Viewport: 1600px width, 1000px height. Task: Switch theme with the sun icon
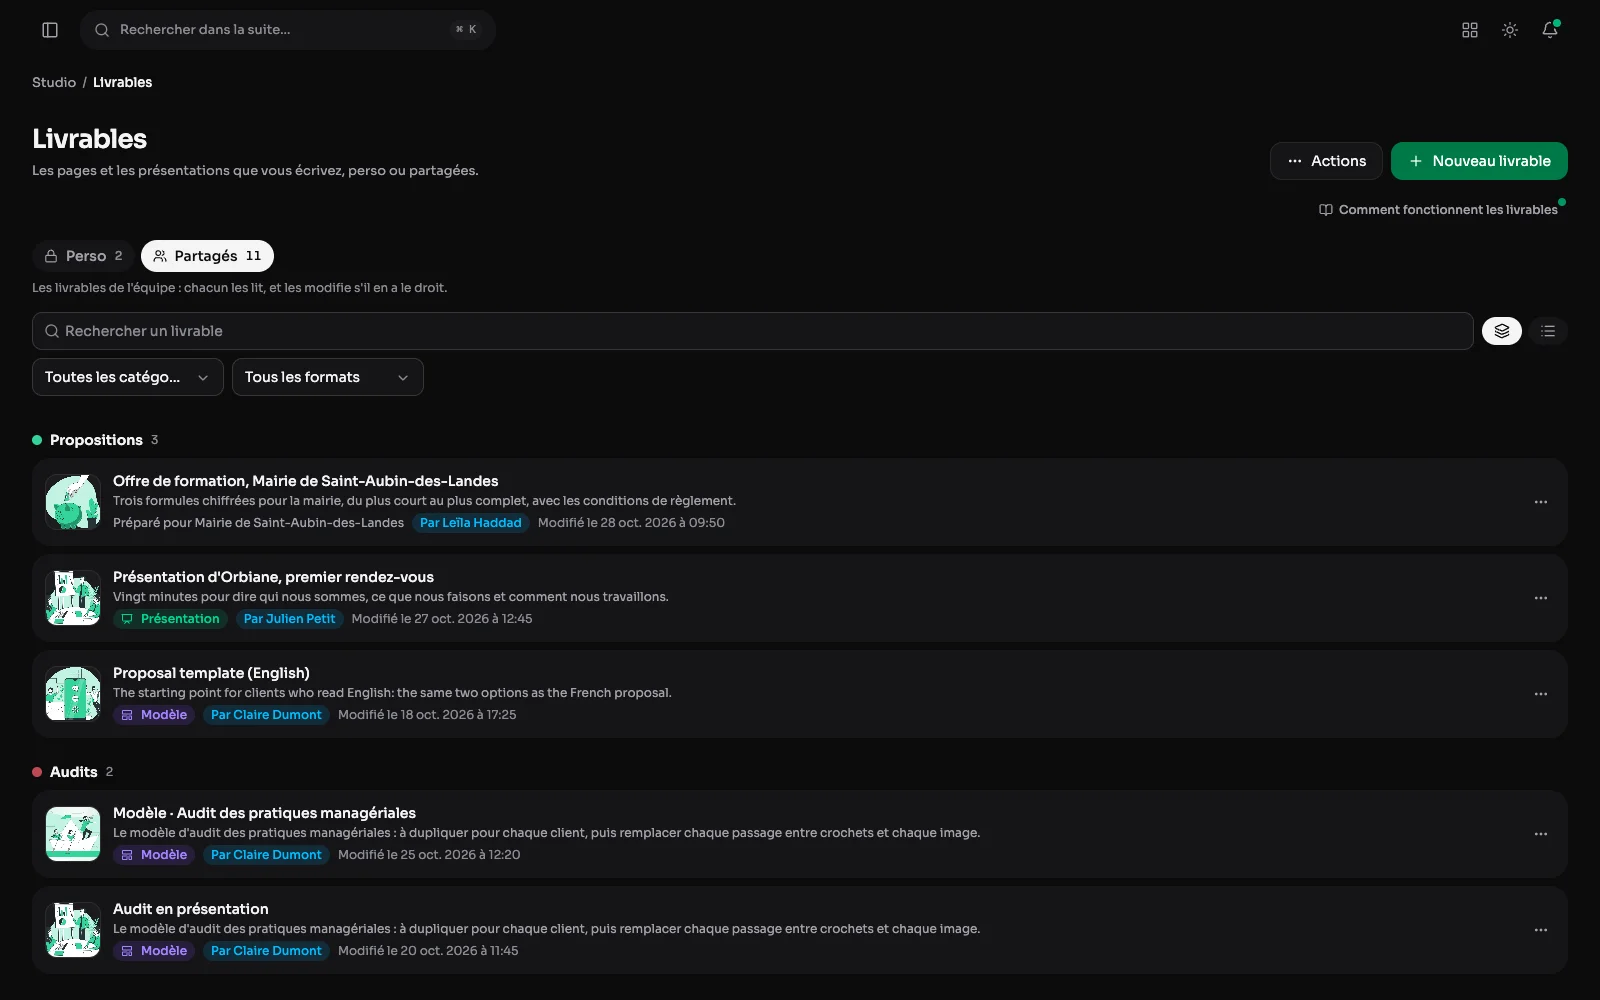[1510, 30]
